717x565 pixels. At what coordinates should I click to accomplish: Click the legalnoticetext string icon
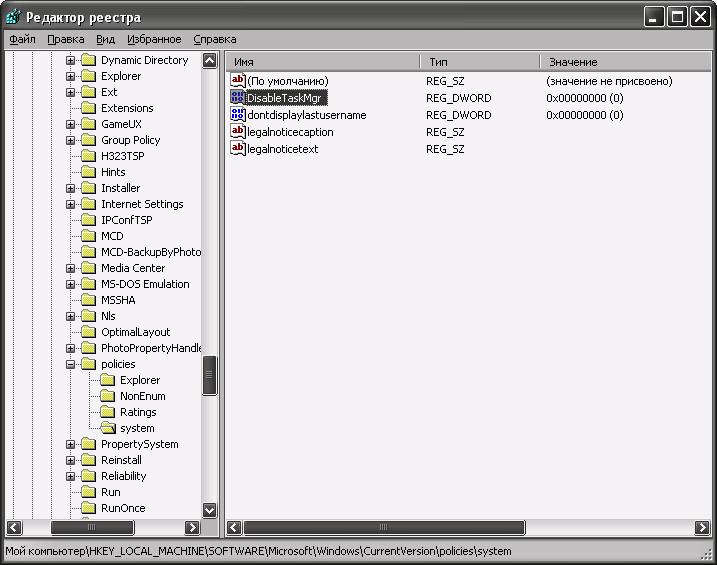(238, 148)
